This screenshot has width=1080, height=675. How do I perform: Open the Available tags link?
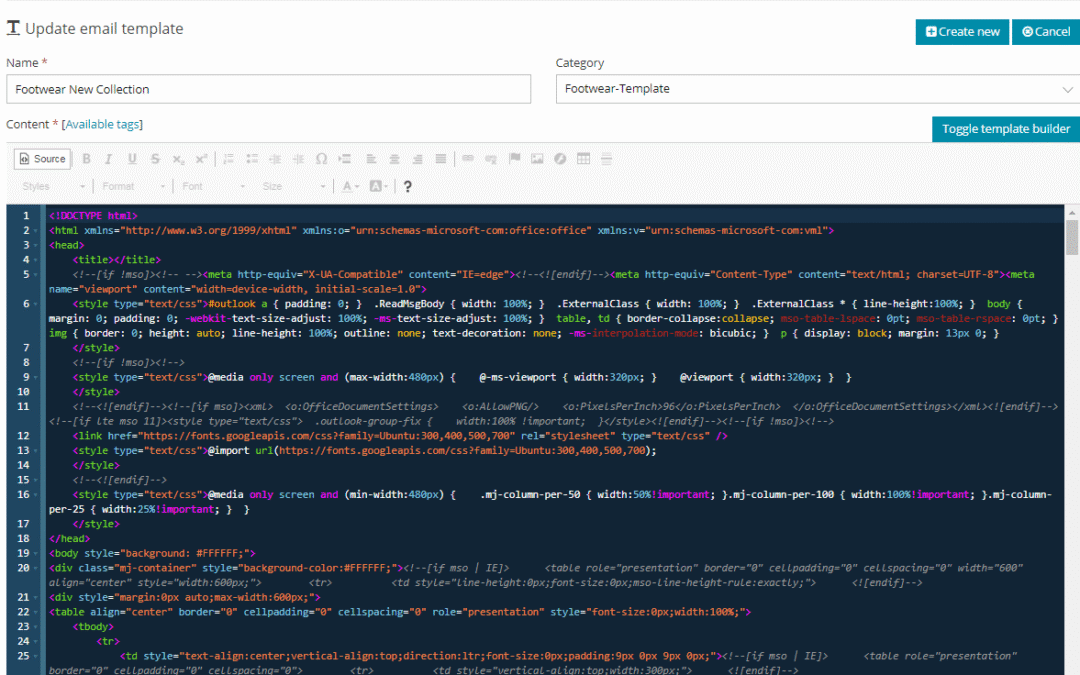[103, 124]
